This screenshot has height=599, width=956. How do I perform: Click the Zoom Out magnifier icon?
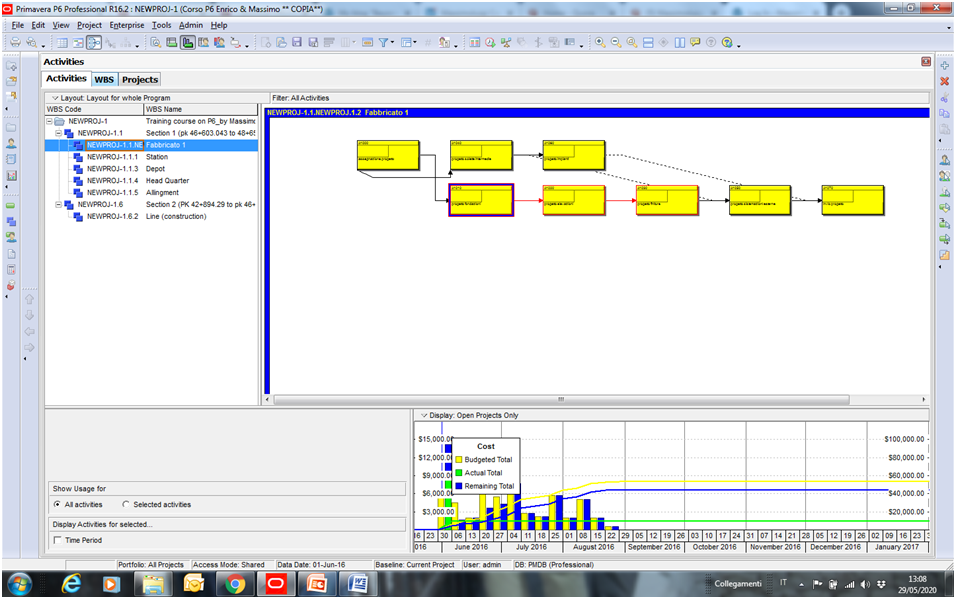tap(616, 42)
